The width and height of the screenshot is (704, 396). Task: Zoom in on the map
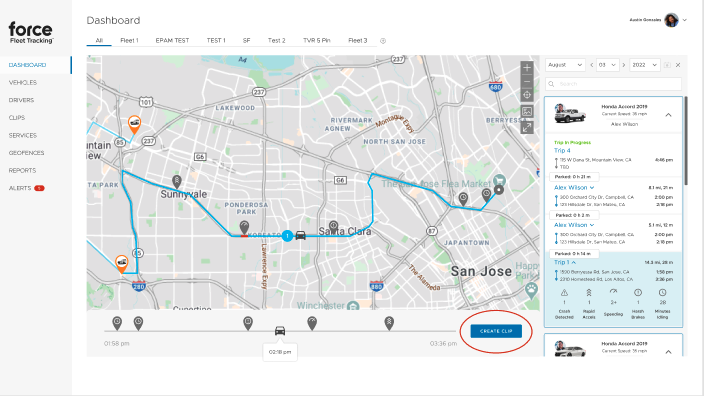(x=527, y=68)
